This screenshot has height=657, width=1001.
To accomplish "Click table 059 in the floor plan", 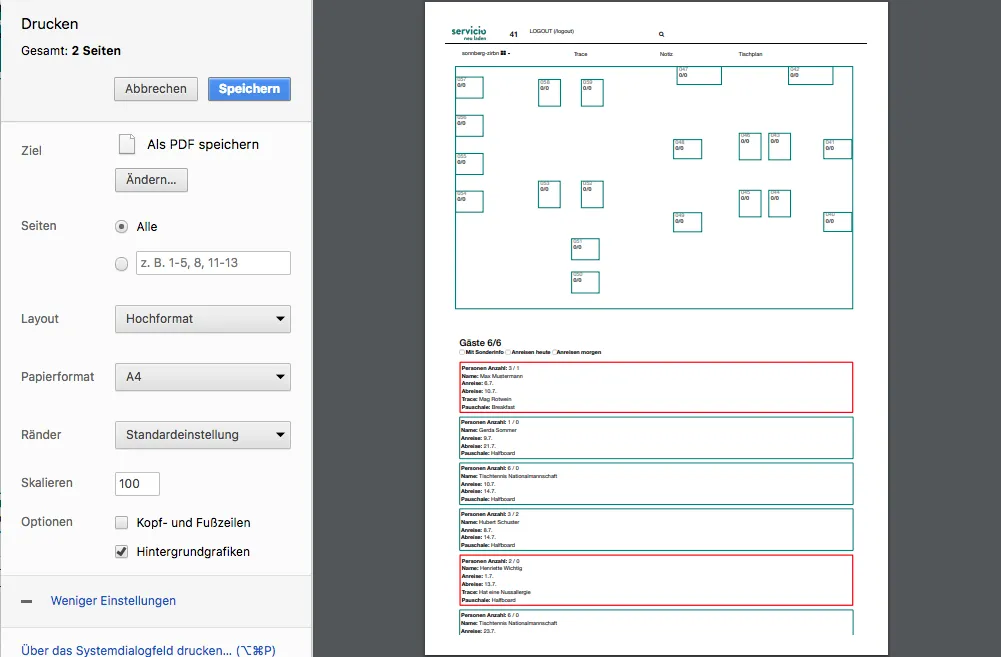I will coord(592,93).
